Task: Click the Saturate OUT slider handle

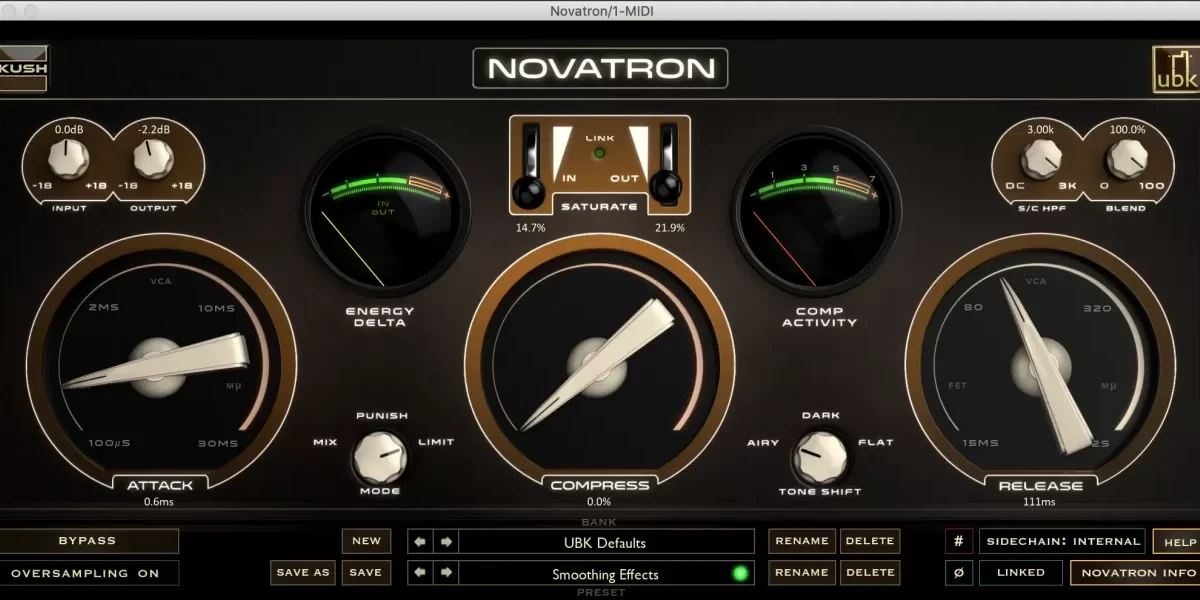Action: (665, 186)
